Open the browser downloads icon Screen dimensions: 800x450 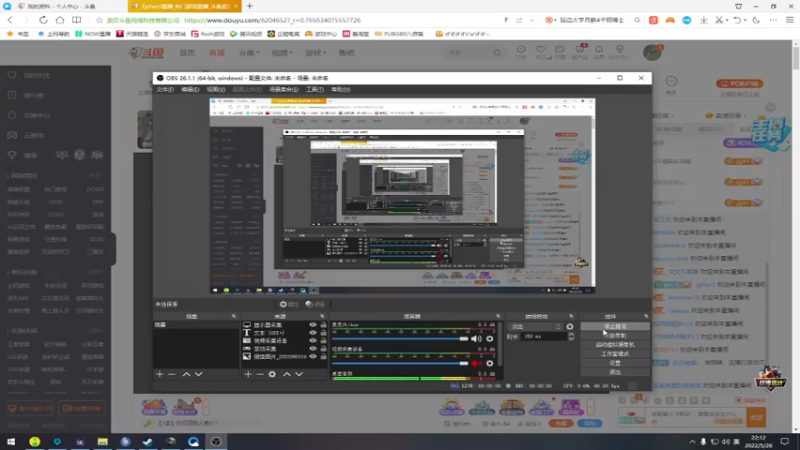tap(704, 20)
